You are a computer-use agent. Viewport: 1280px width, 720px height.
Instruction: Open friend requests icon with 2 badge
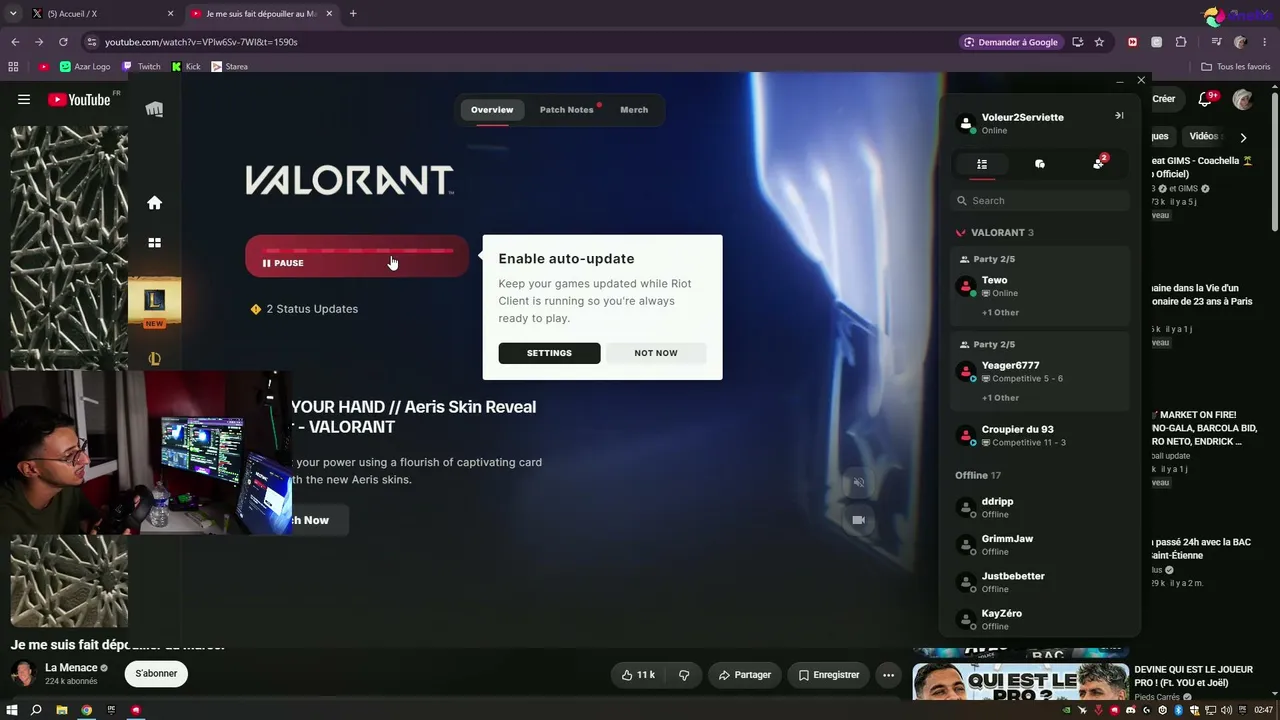coord(1099,163)
